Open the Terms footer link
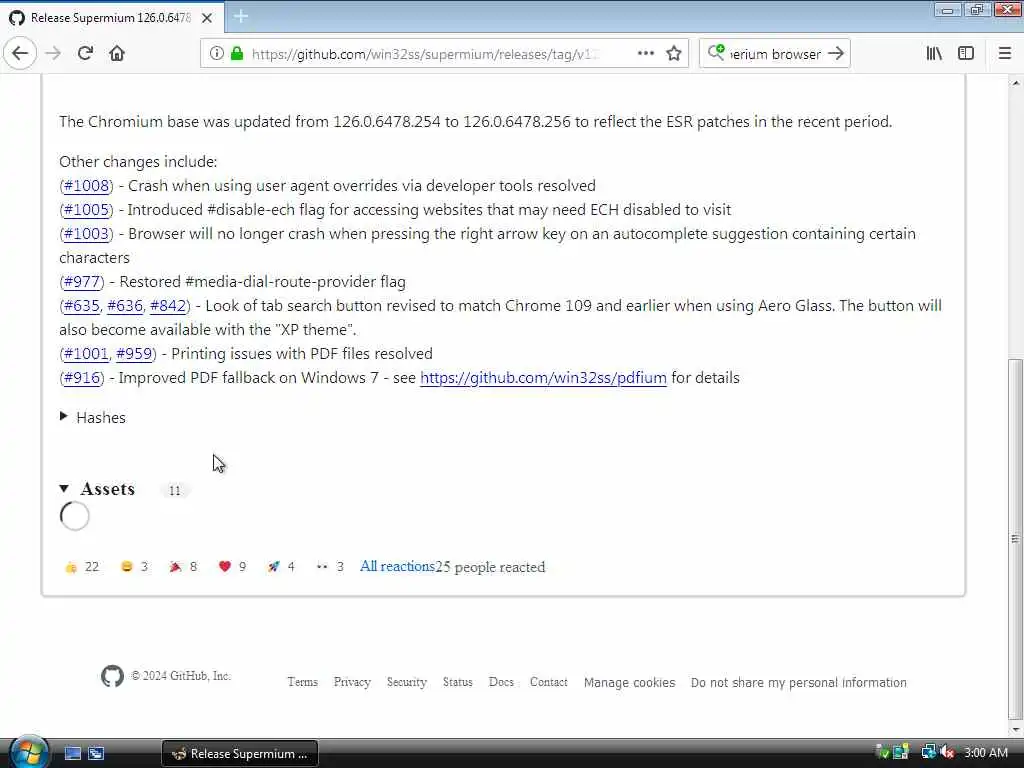This screenshot has height=768, width=1024. [x=302, y=682]
